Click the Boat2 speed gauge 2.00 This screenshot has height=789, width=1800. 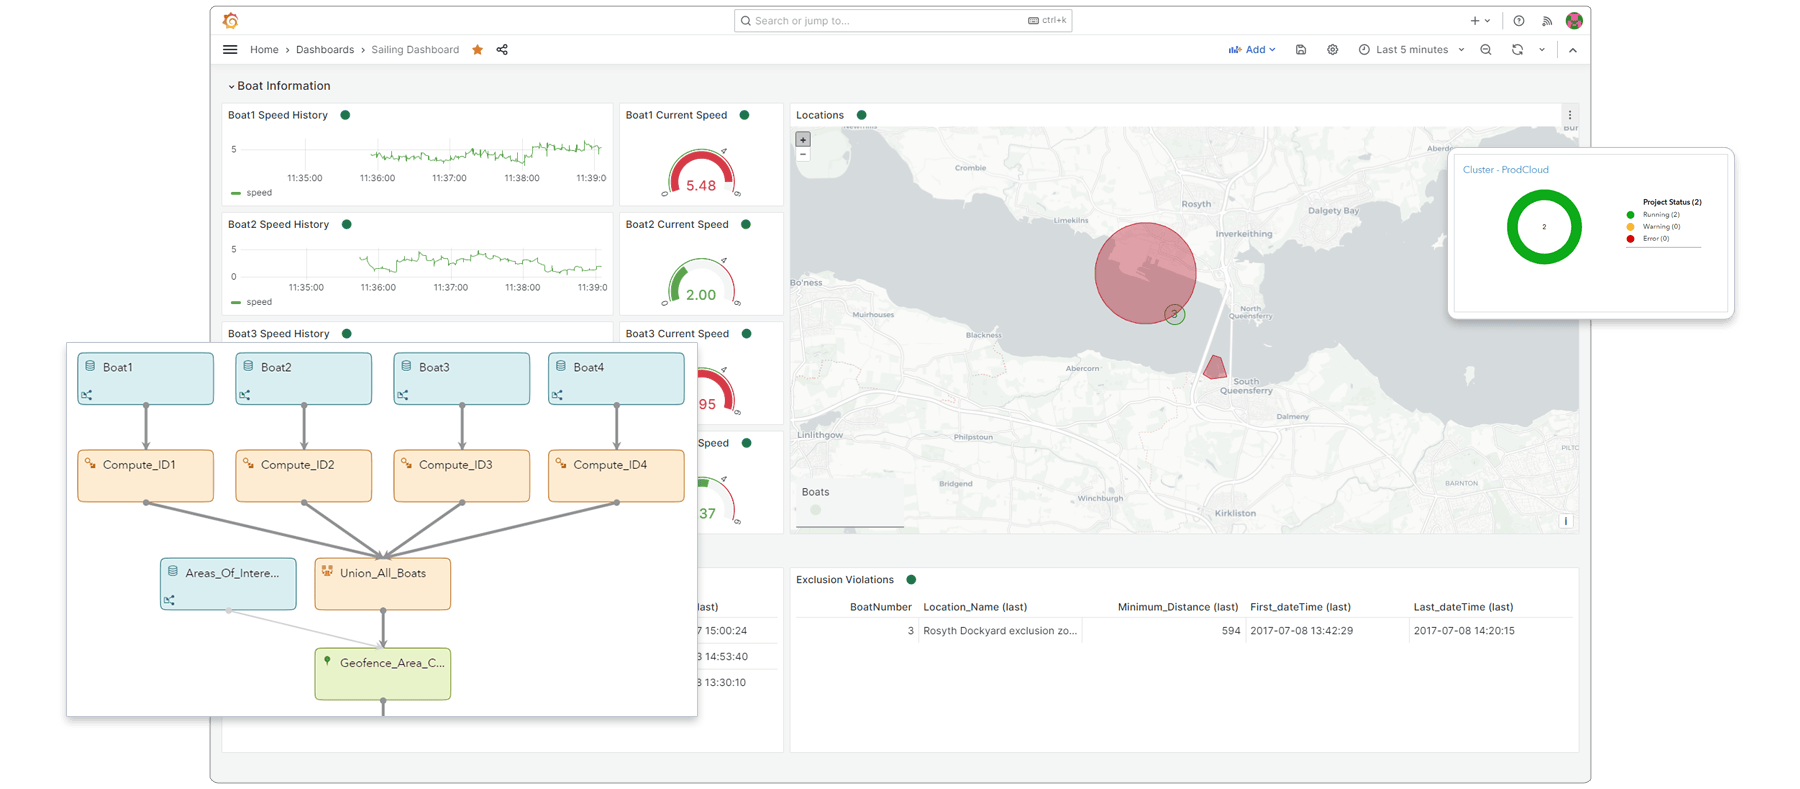701,283
